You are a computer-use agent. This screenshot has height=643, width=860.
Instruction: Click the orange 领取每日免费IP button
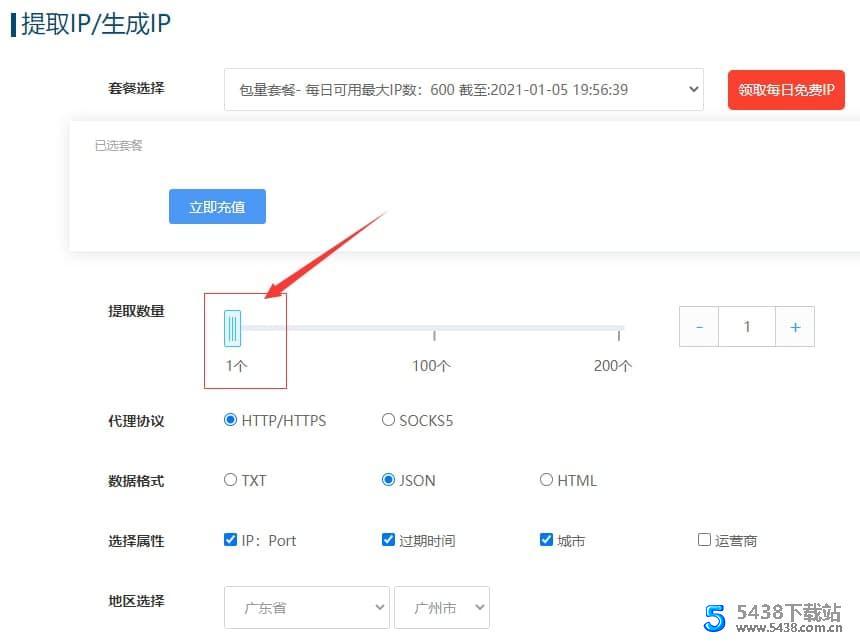[x=786, y=89]
